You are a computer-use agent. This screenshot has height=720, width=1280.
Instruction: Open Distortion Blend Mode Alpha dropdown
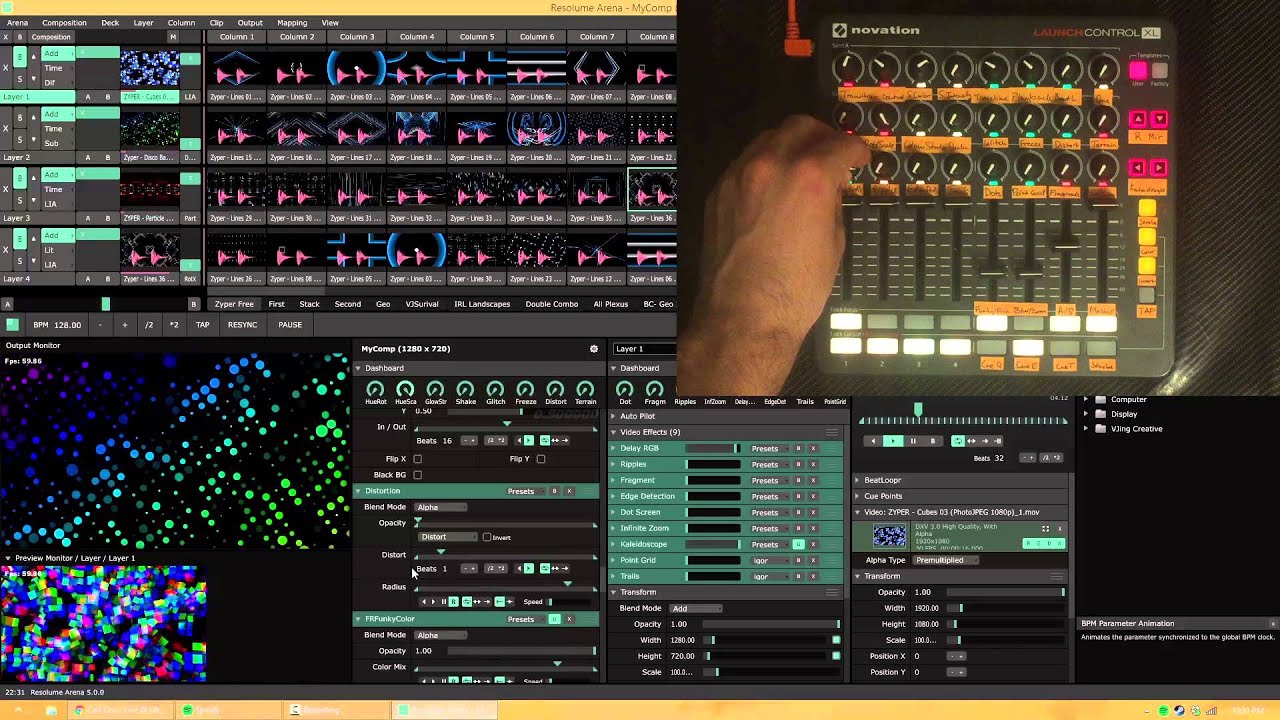[441, 507]
